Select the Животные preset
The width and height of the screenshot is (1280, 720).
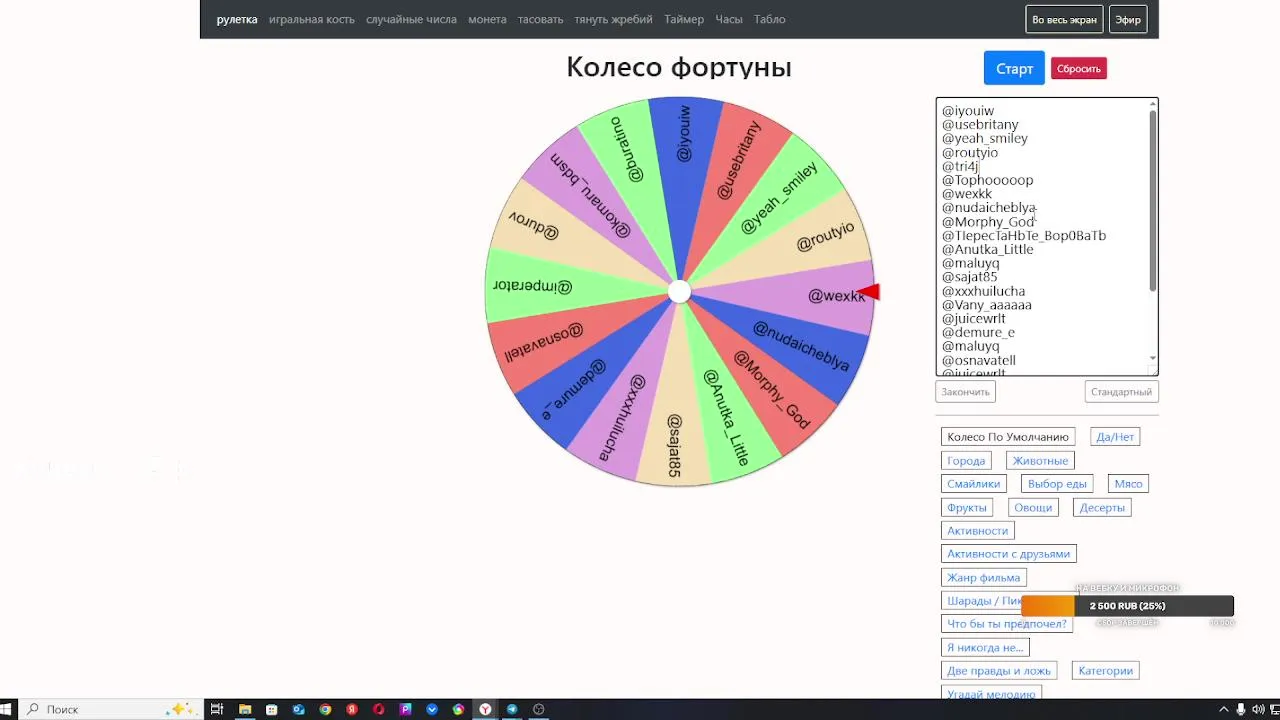pyautogui.click(x=1040, y=461)
